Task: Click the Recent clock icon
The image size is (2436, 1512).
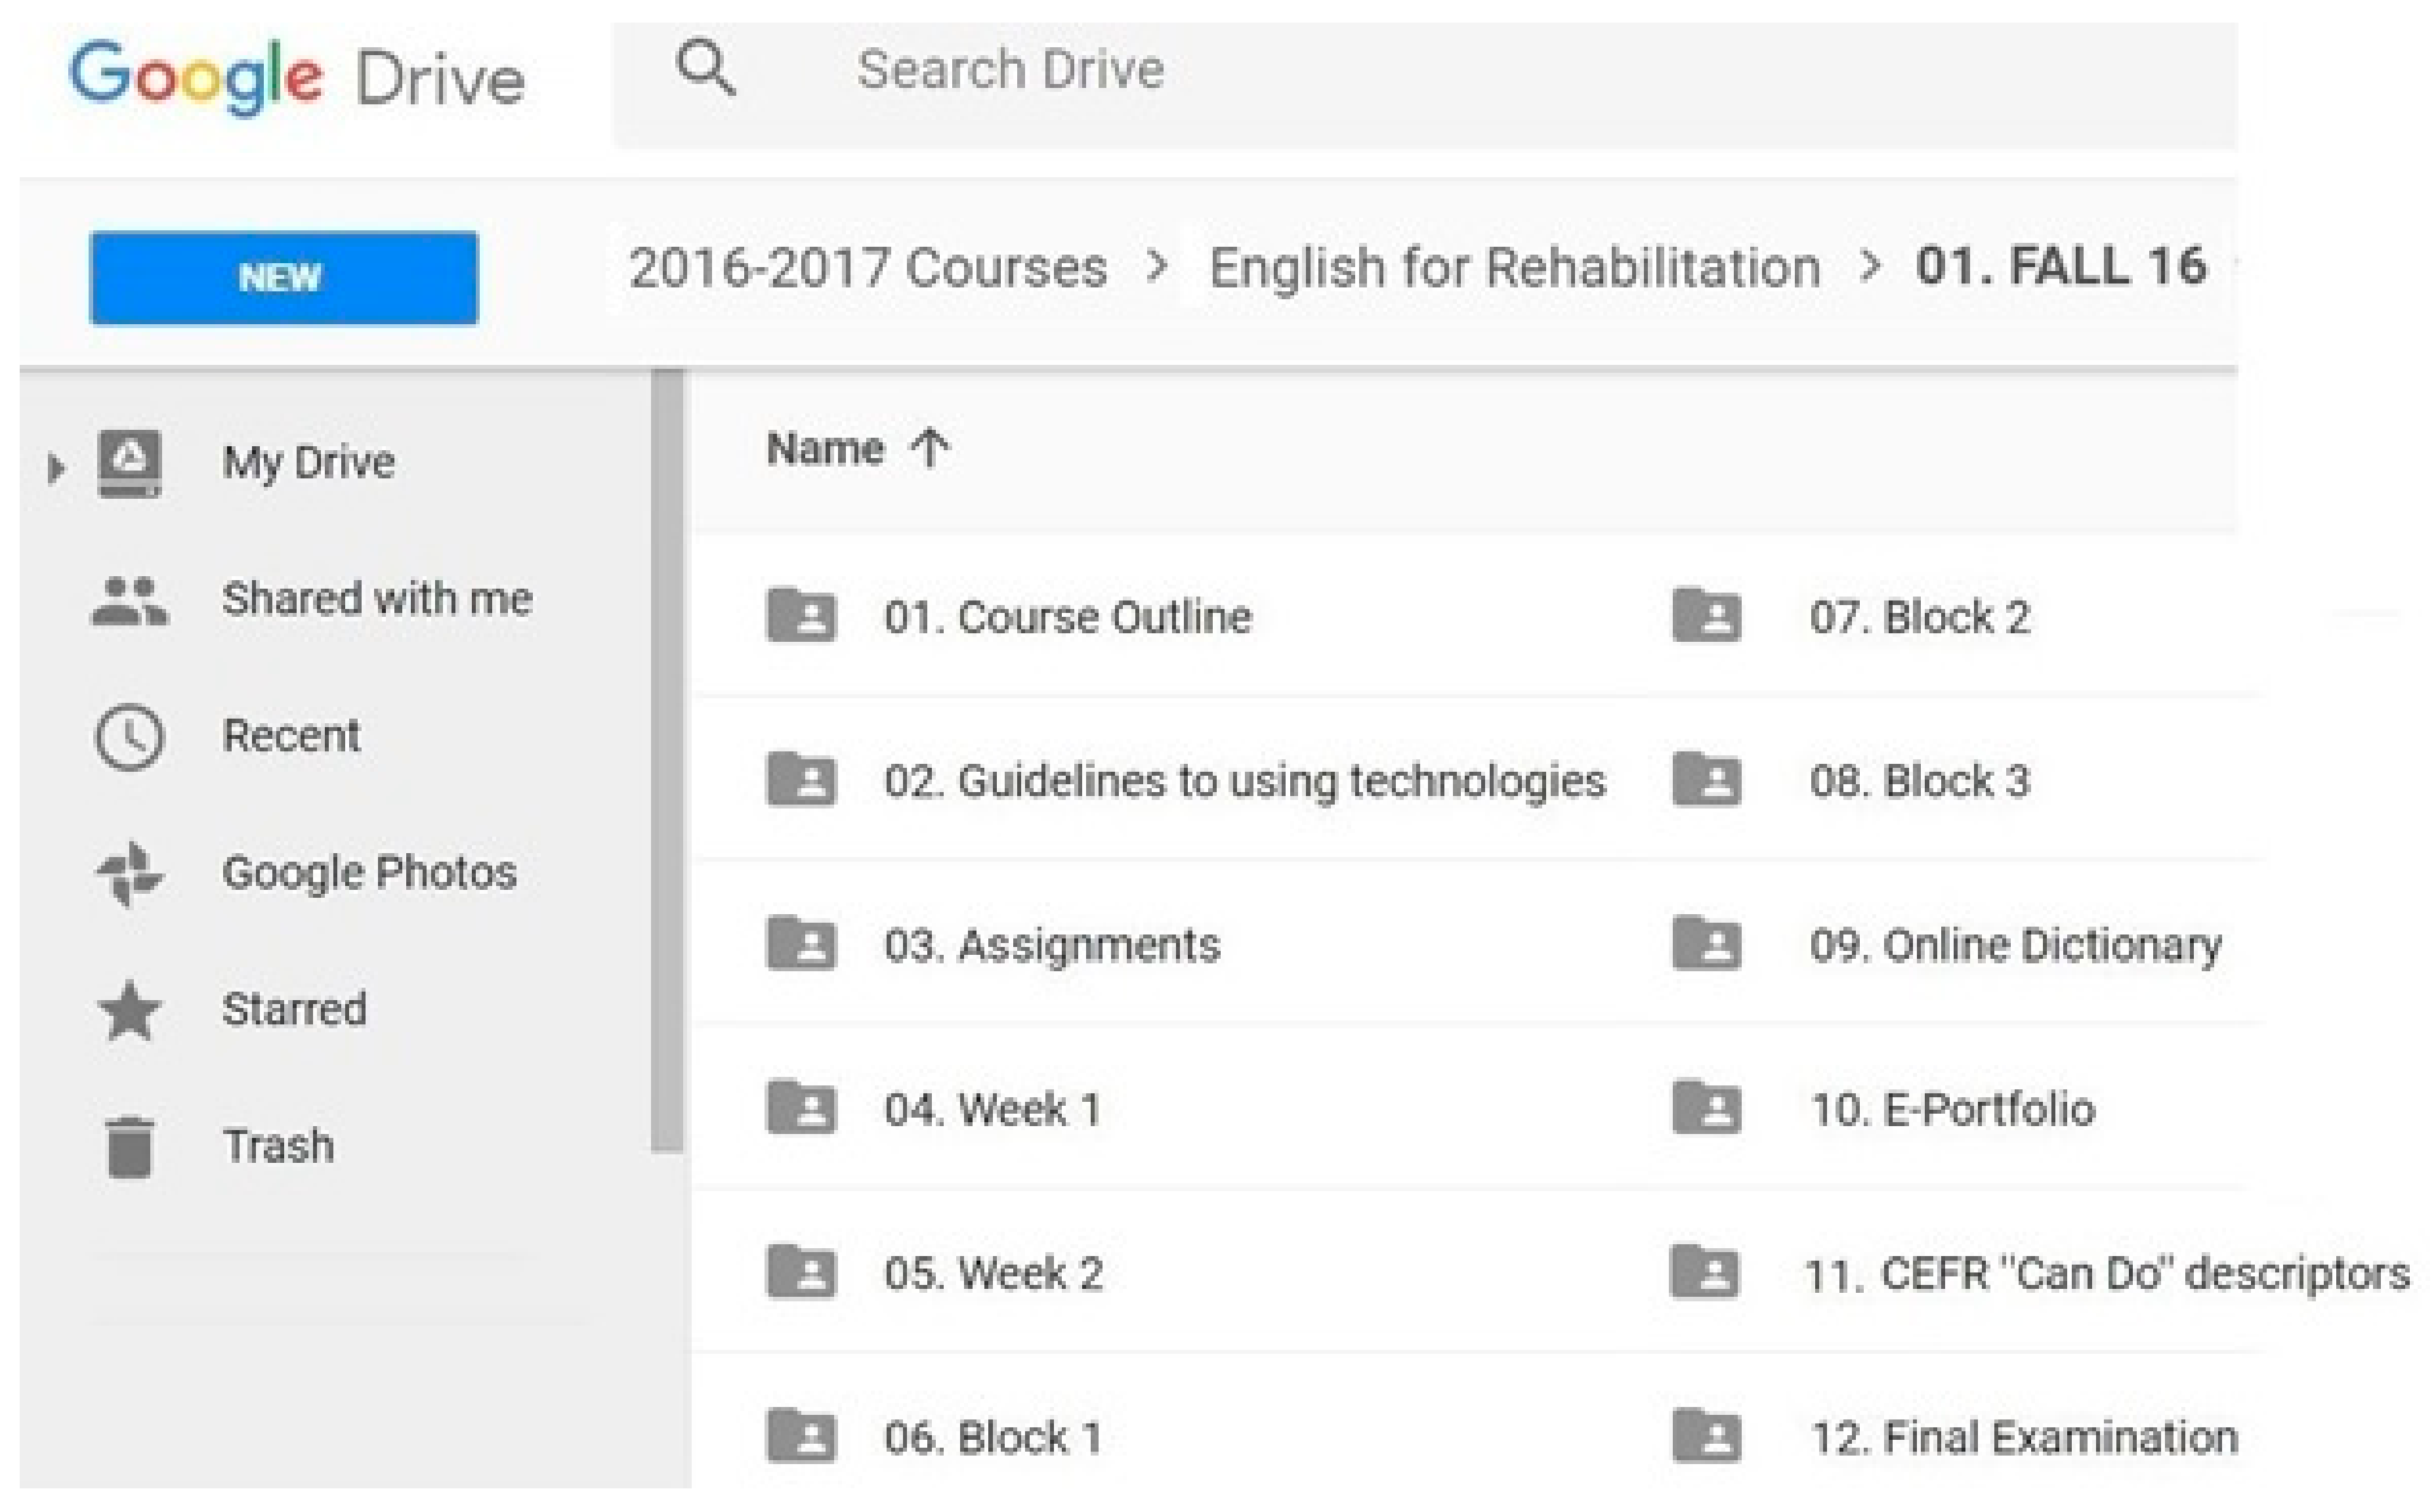Action: click(129, 738)
